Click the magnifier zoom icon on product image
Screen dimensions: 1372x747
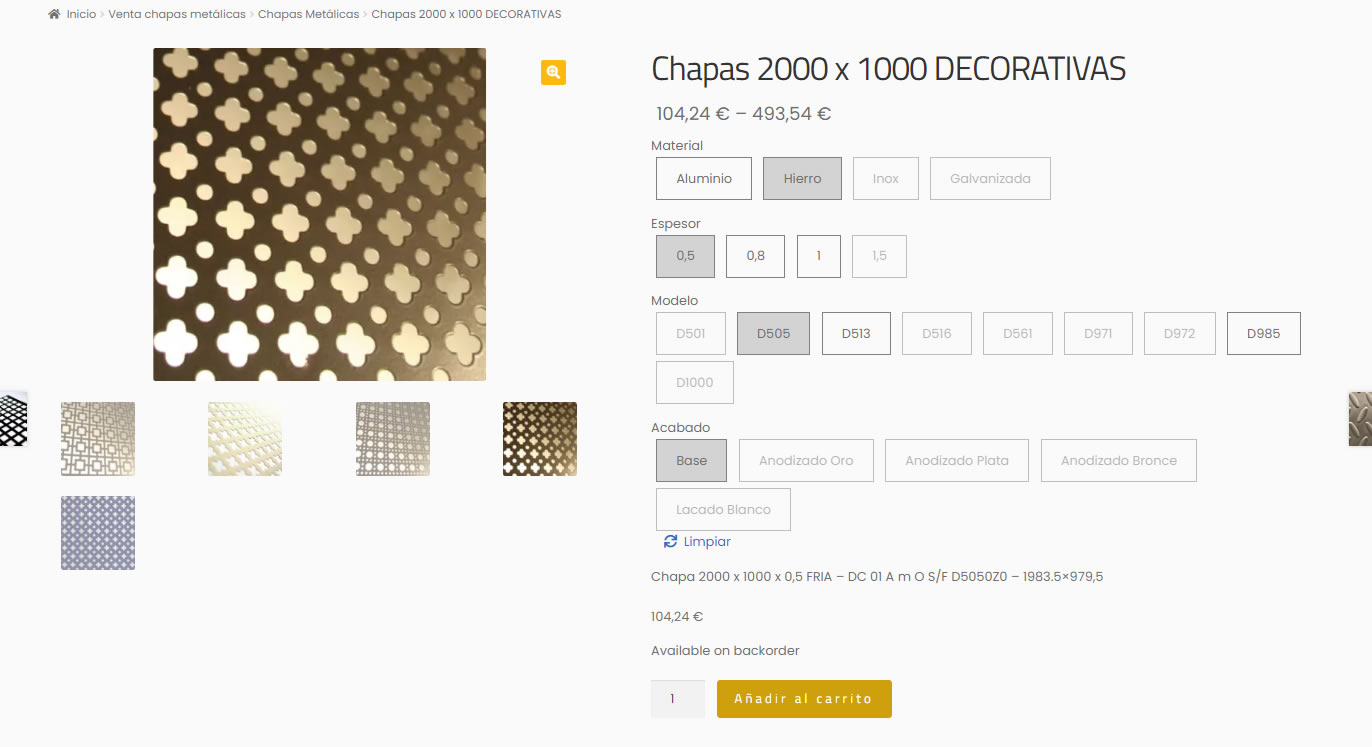553,72
